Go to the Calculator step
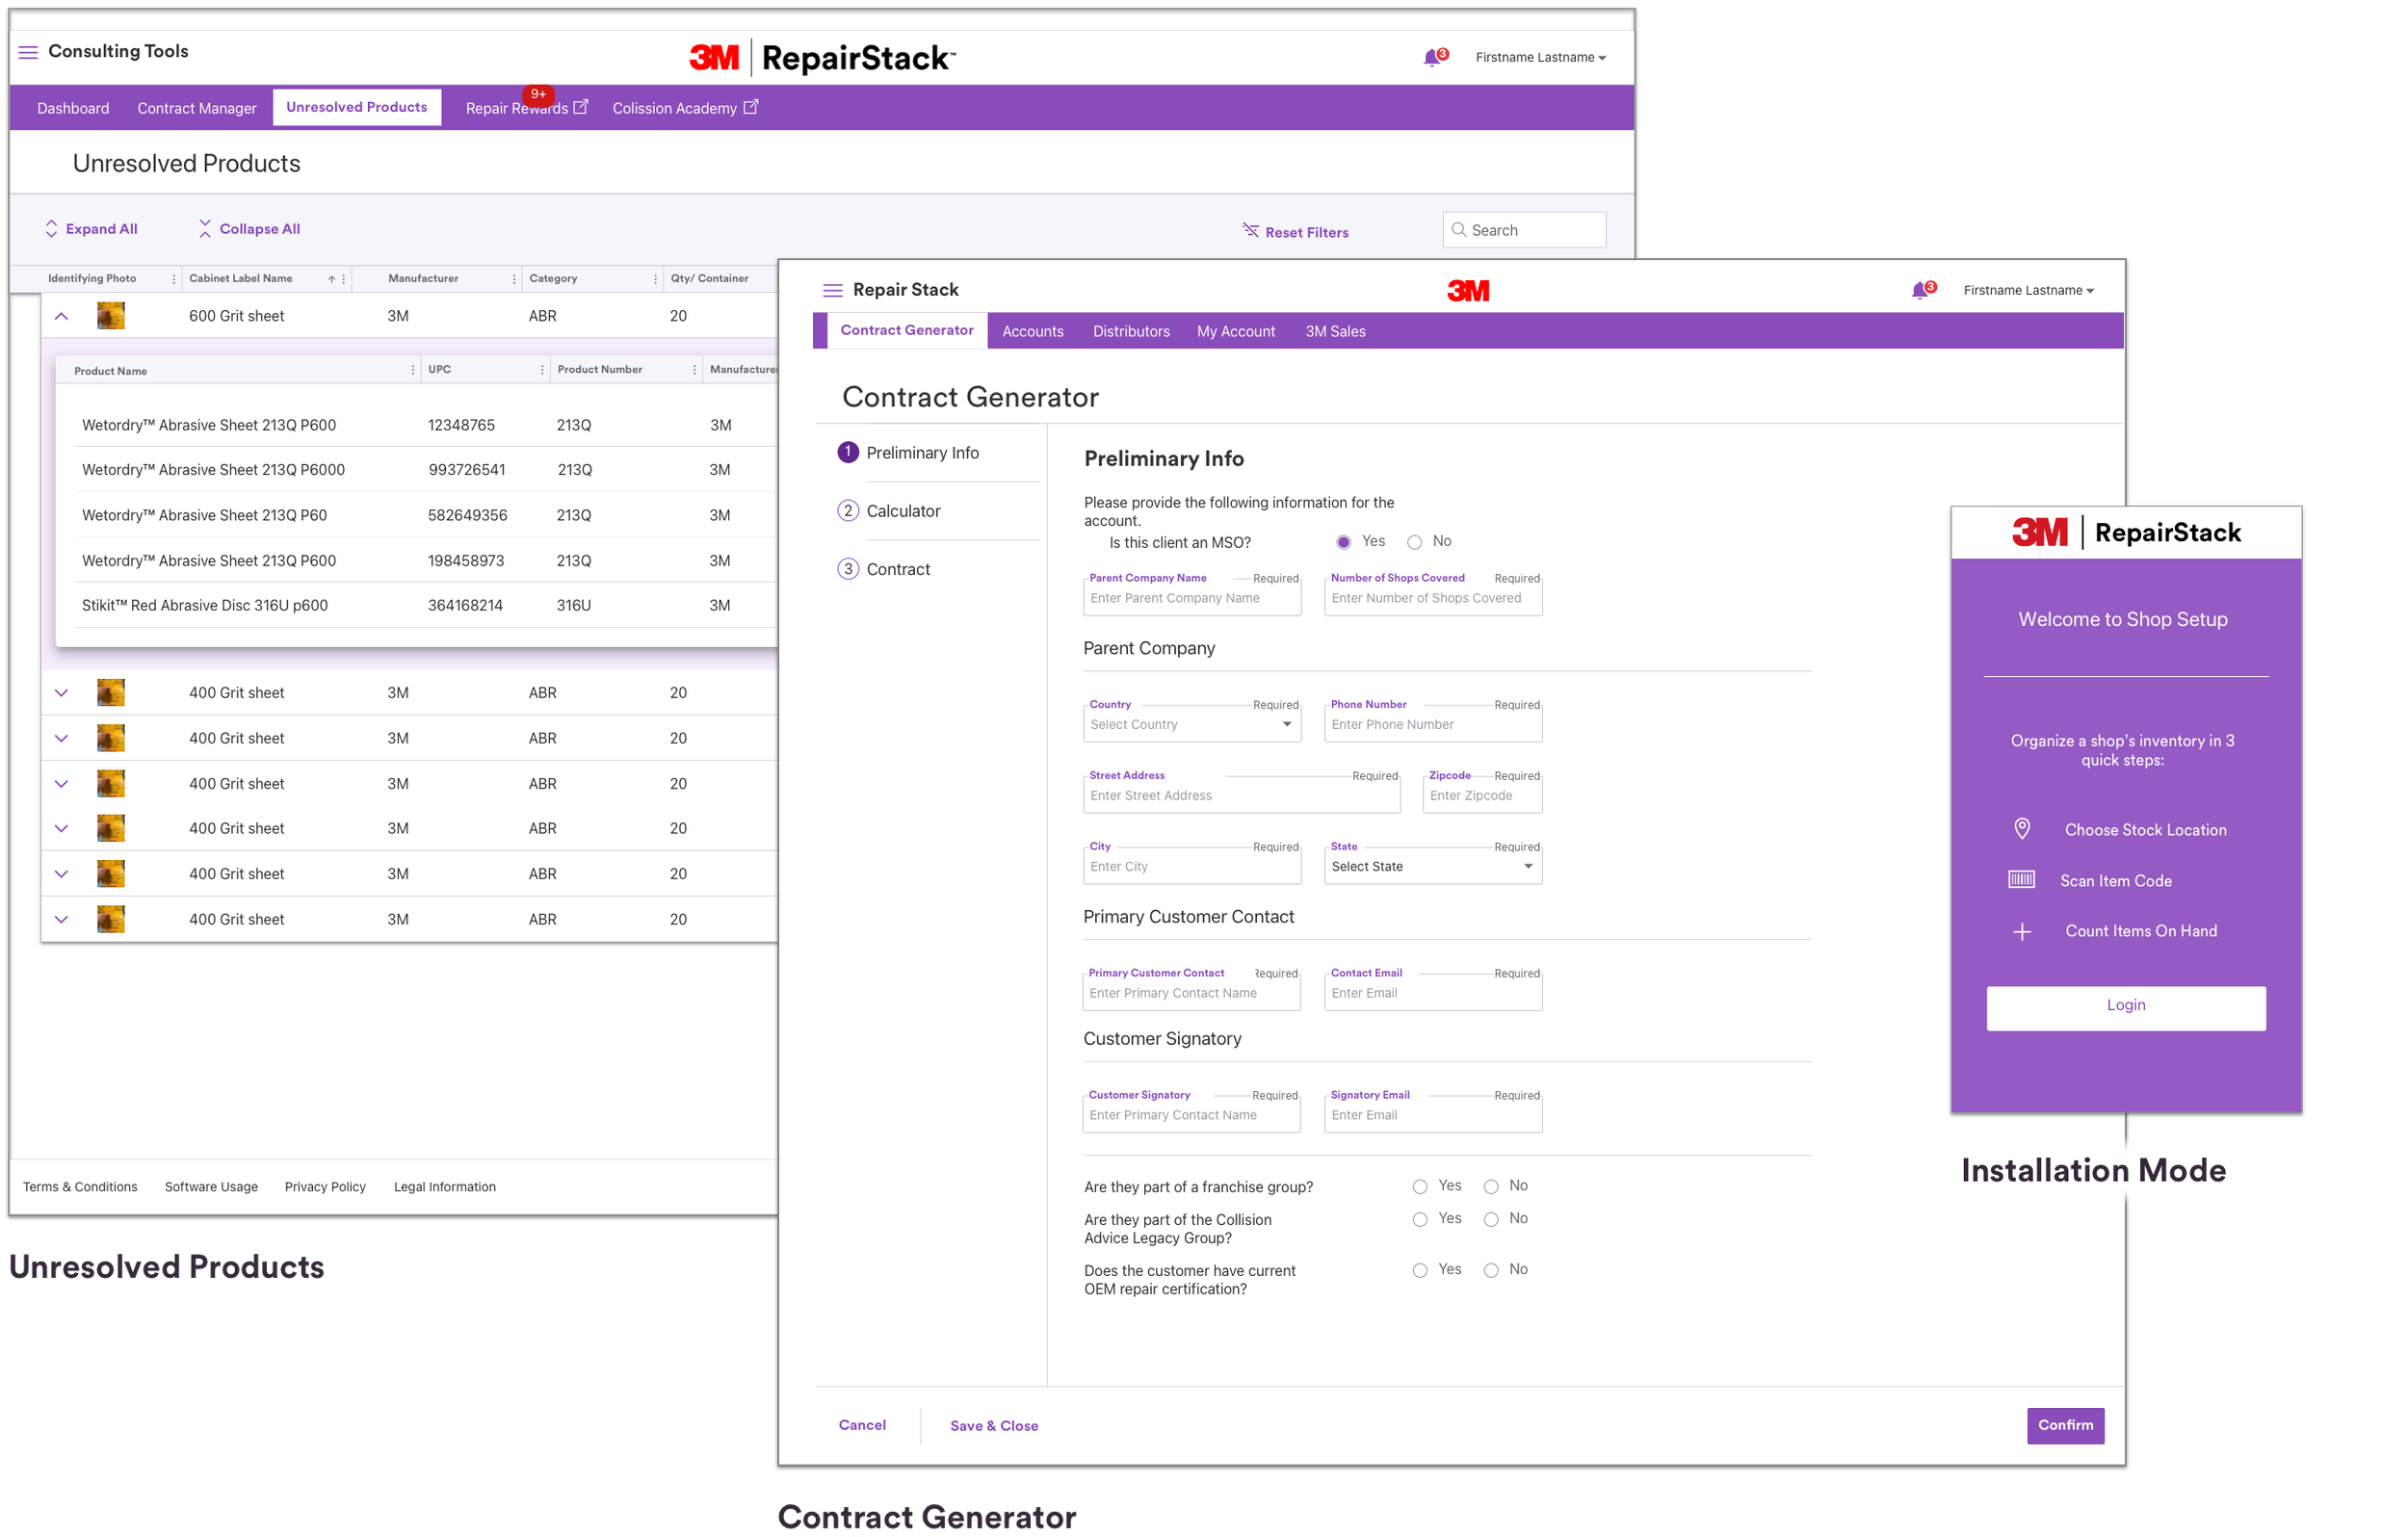Screen dimensions: 2408x1537 tap(902, 511)
